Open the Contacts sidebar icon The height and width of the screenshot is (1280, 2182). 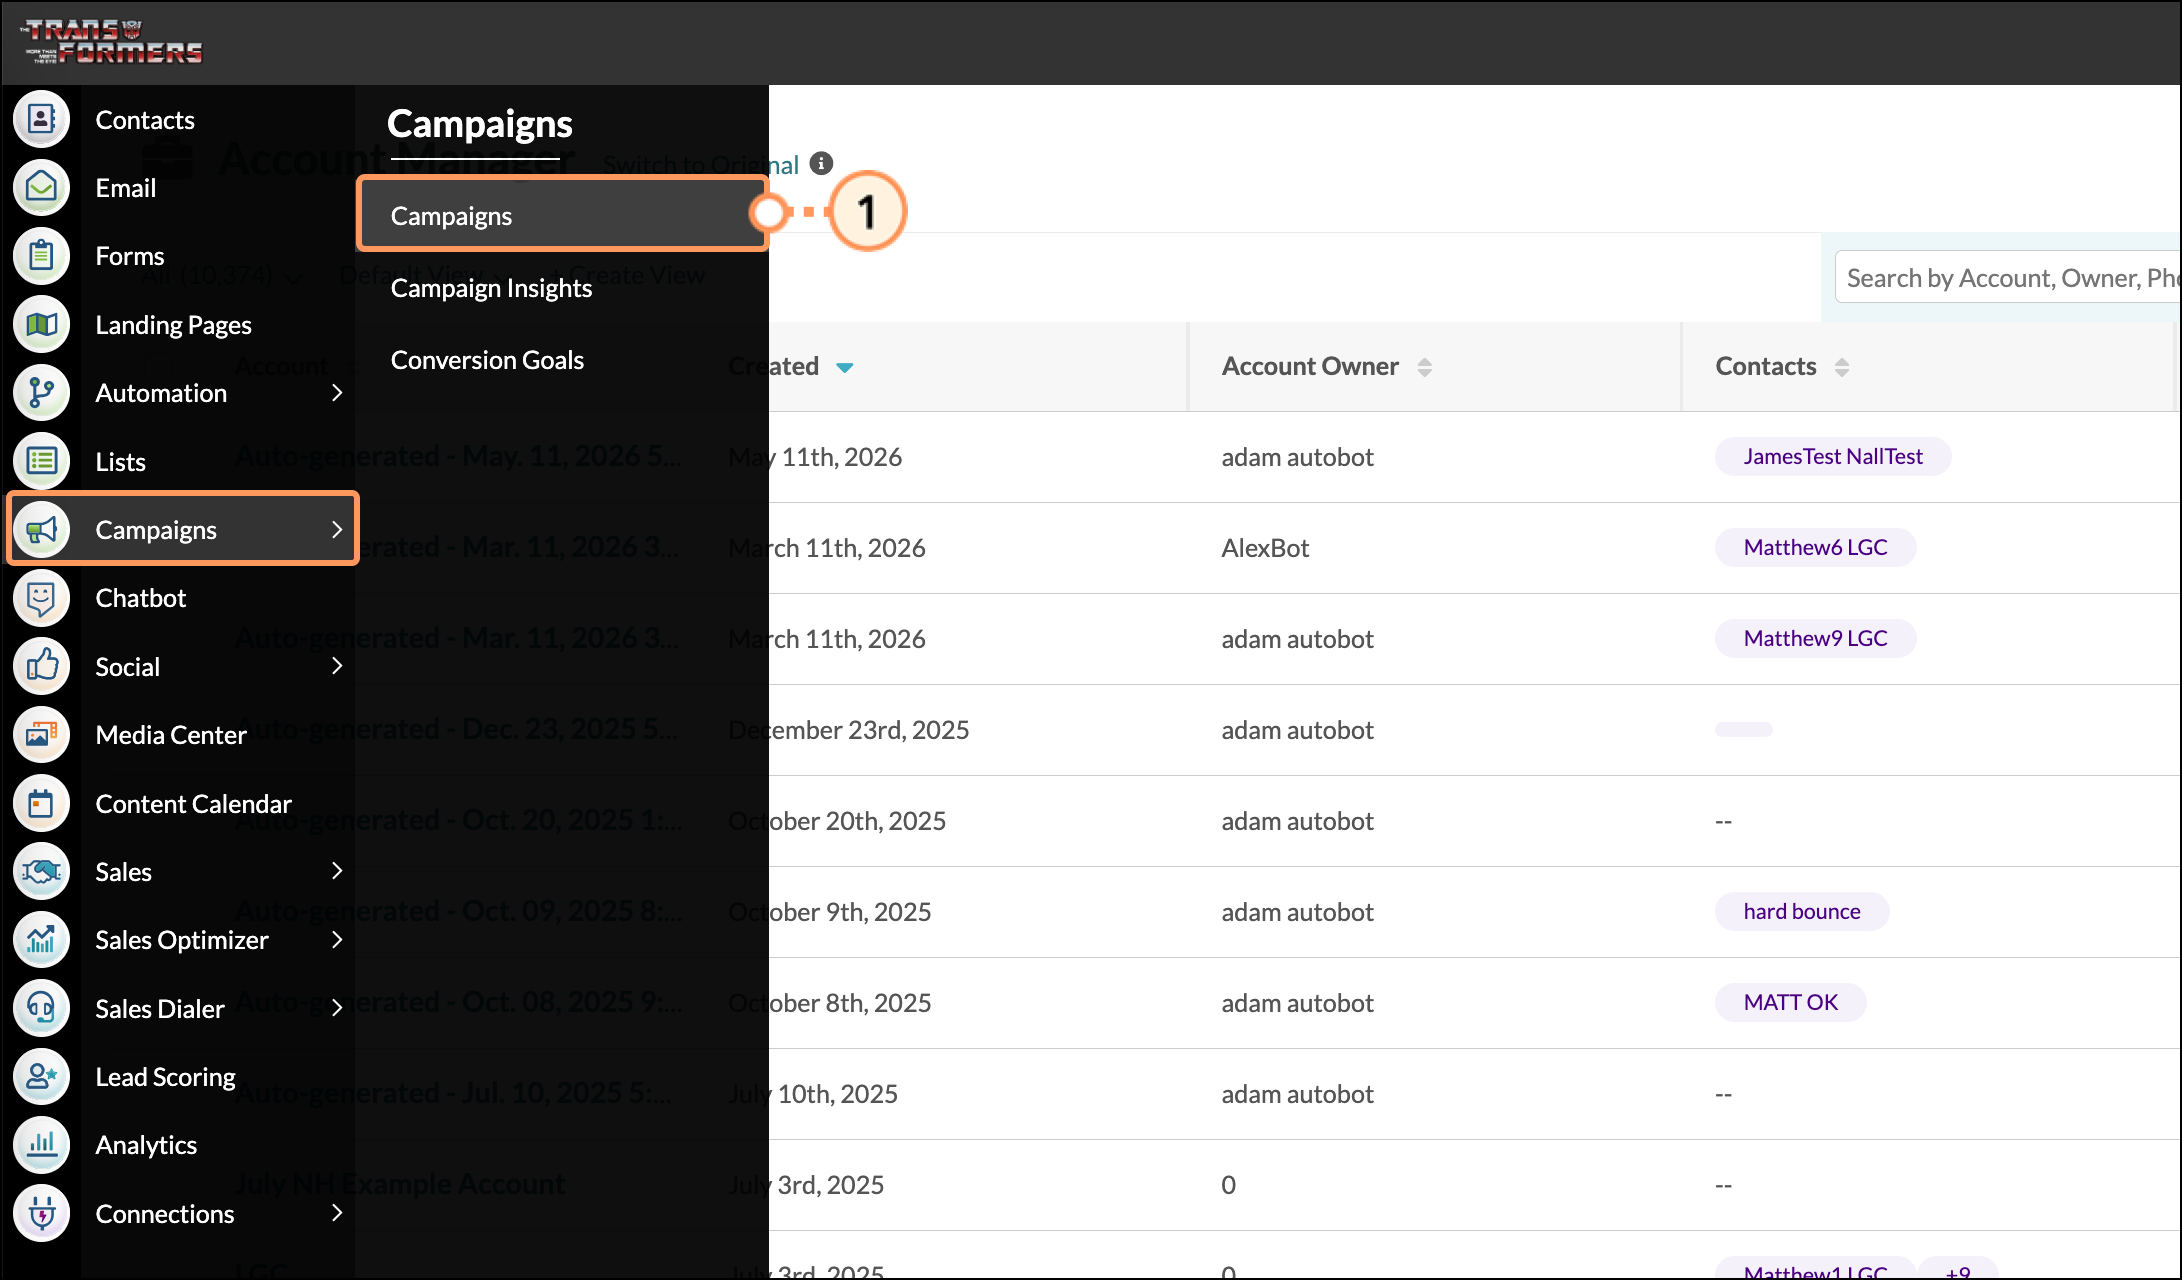[x=41, y=119]
